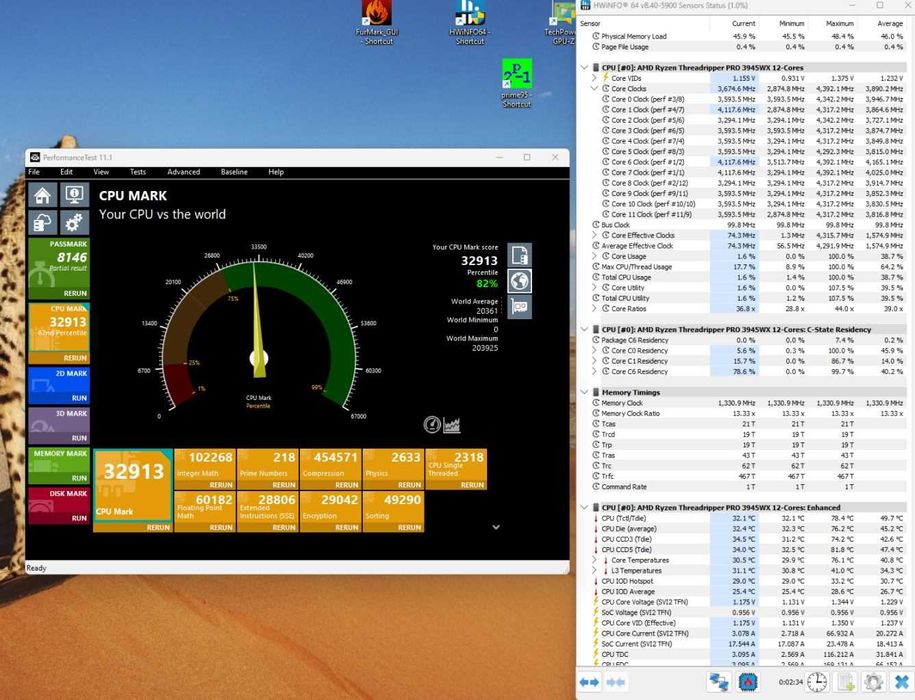915x700 pixels.
Task: Open the Help menu
Action: pyautogui.click(x=276, y=172)
